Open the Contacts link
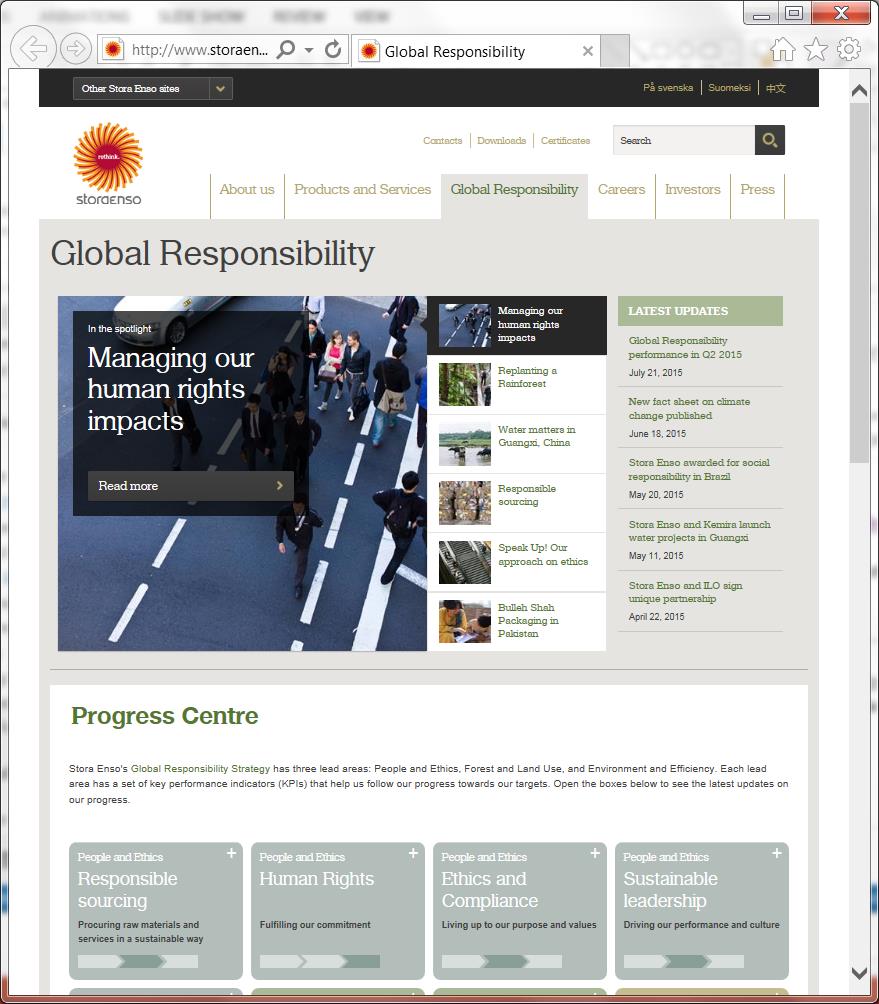Screen dimensions: 879x1004 (x=442, y=140)
